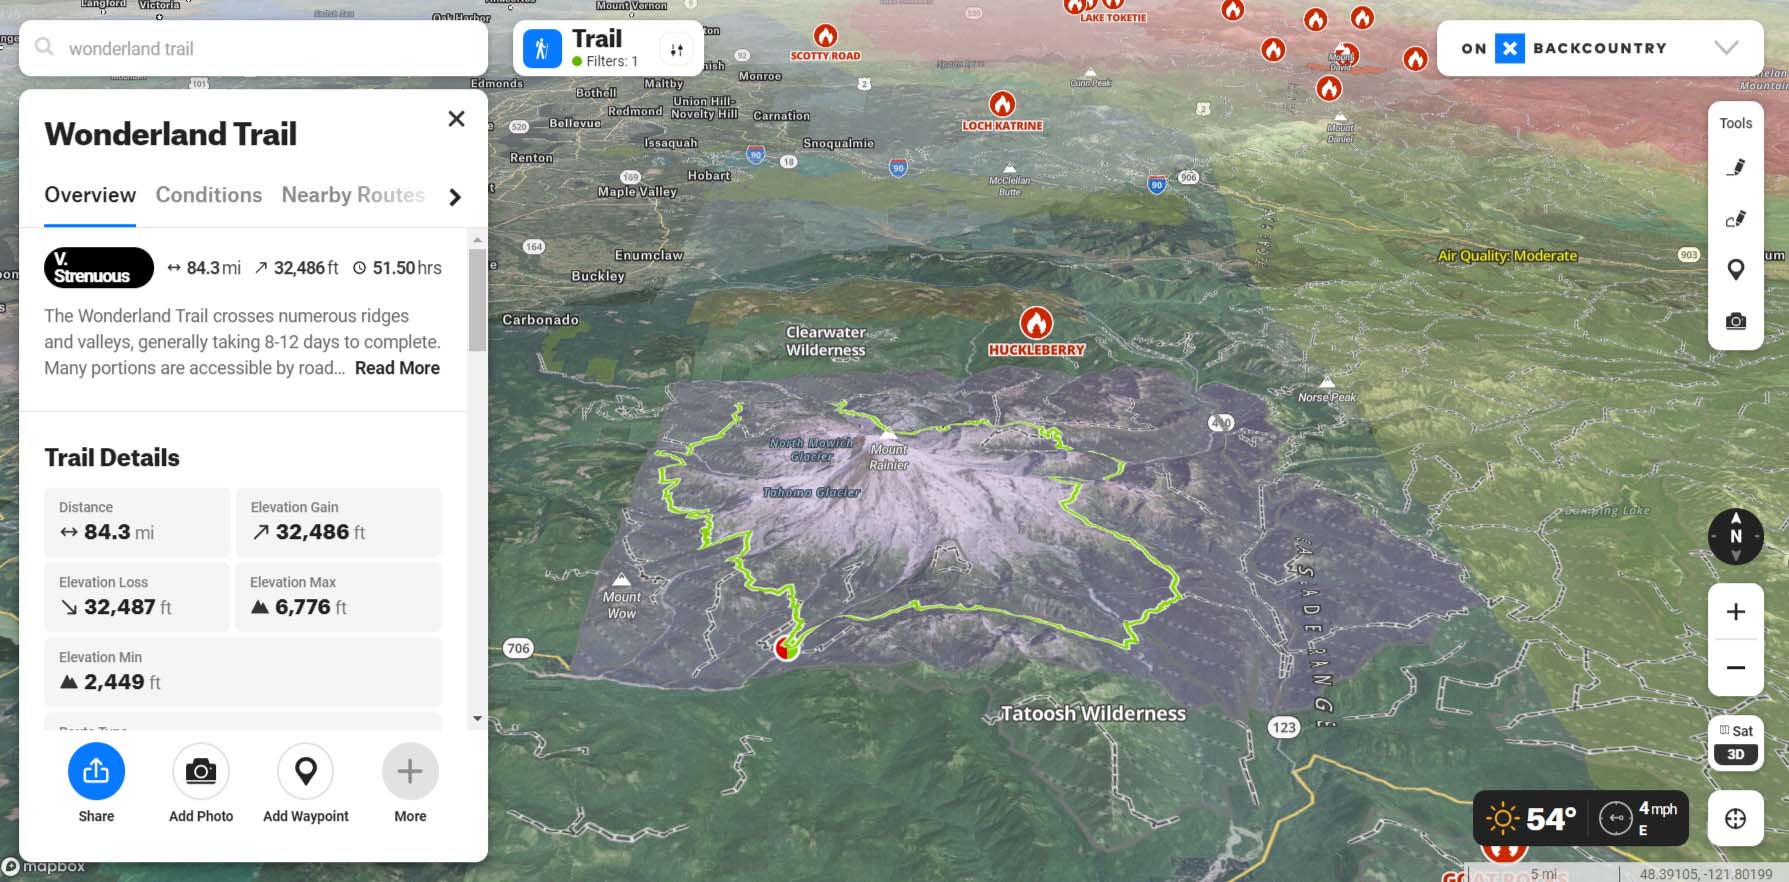The width and height of the screenshot is (1789, 882).
Task: Center map on my location
Action: (x=1735, y=818)
